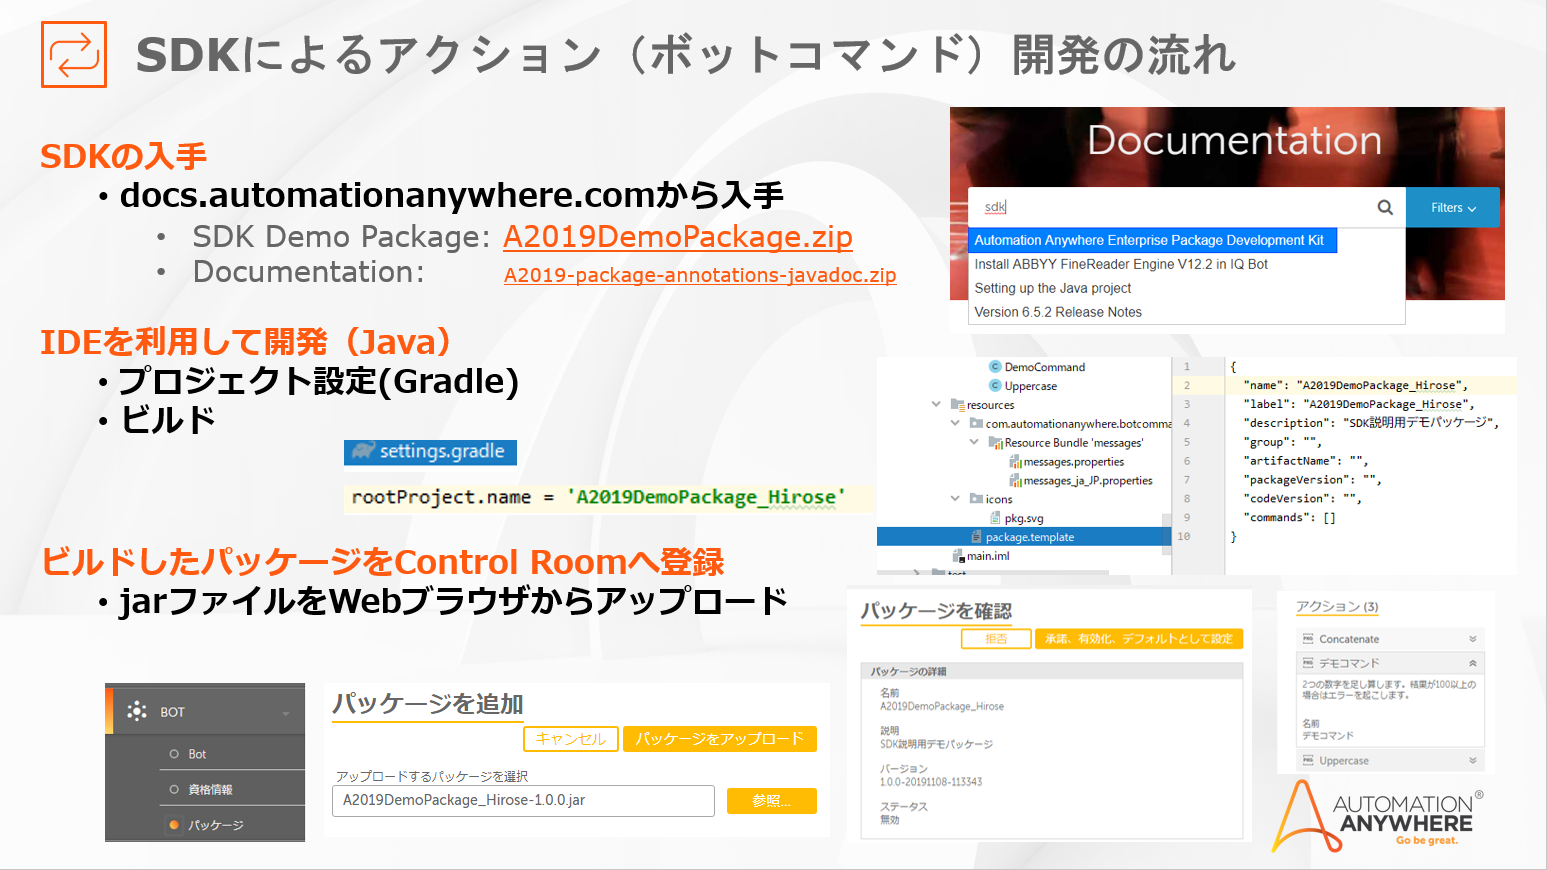Click the com.automationanywhere.botcommand package icon
The height and width of the screenshot is (870, 1547).
click(x=976, y=424)
